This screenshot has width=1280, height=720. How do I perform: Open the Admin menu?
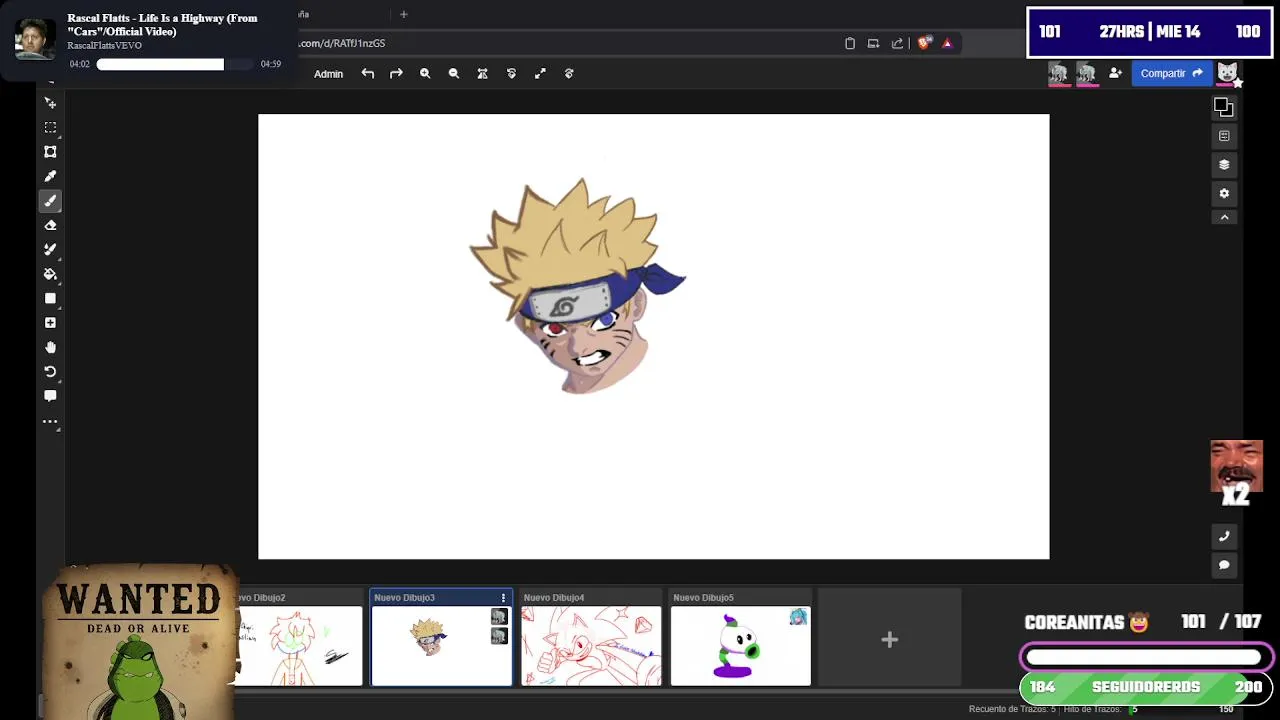pyautogui.click(x=328, y=74)
